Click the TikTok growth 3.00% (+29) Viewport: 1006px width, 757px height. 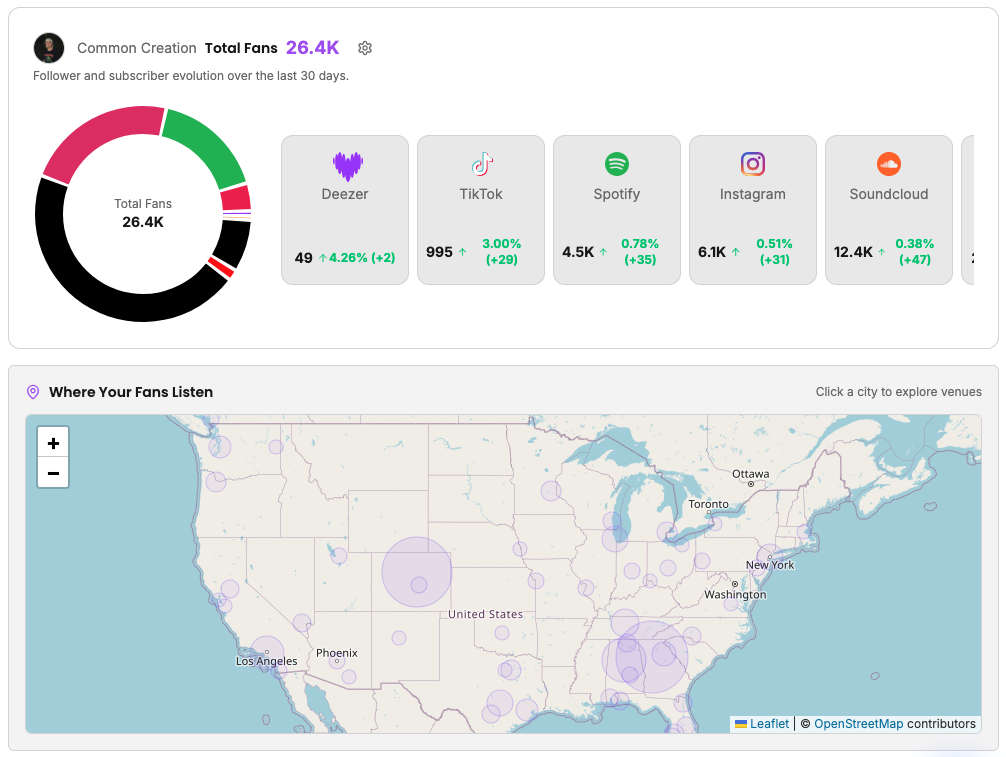(x=502, y=251)
